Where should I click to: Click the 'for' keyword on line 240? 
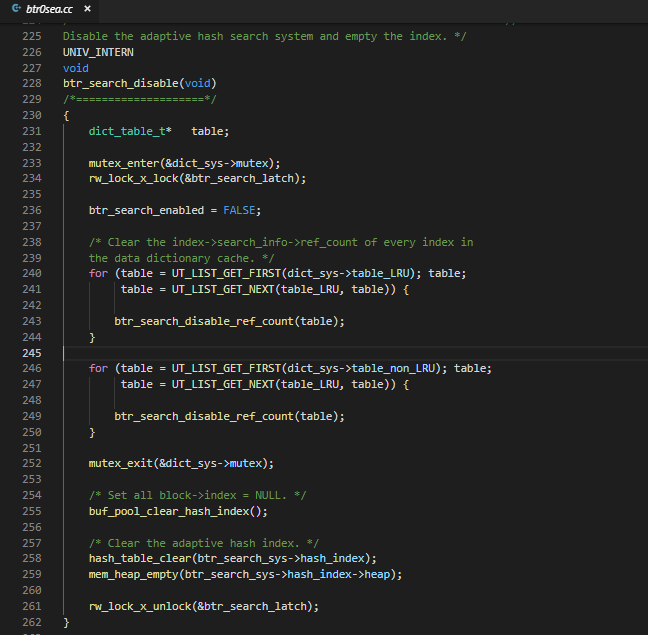coord(98,274)
